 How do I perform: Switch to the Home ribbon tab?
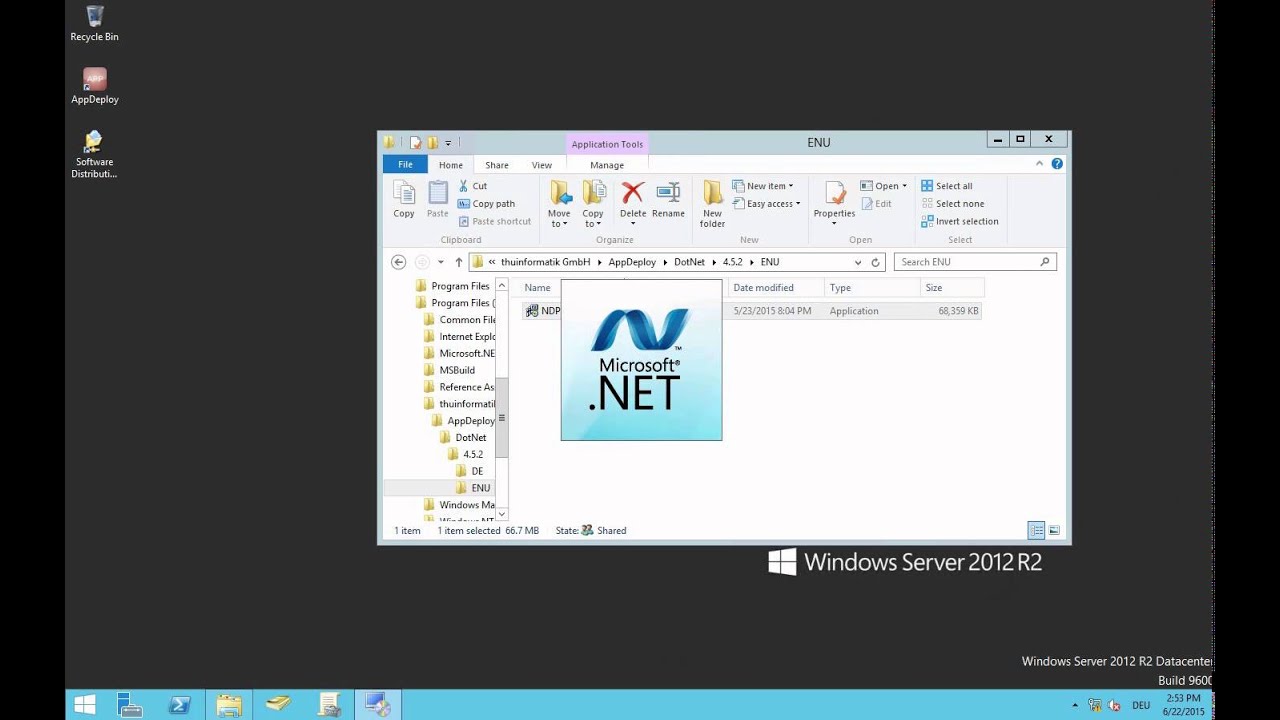pyautogui.click(x=451, y=165)
